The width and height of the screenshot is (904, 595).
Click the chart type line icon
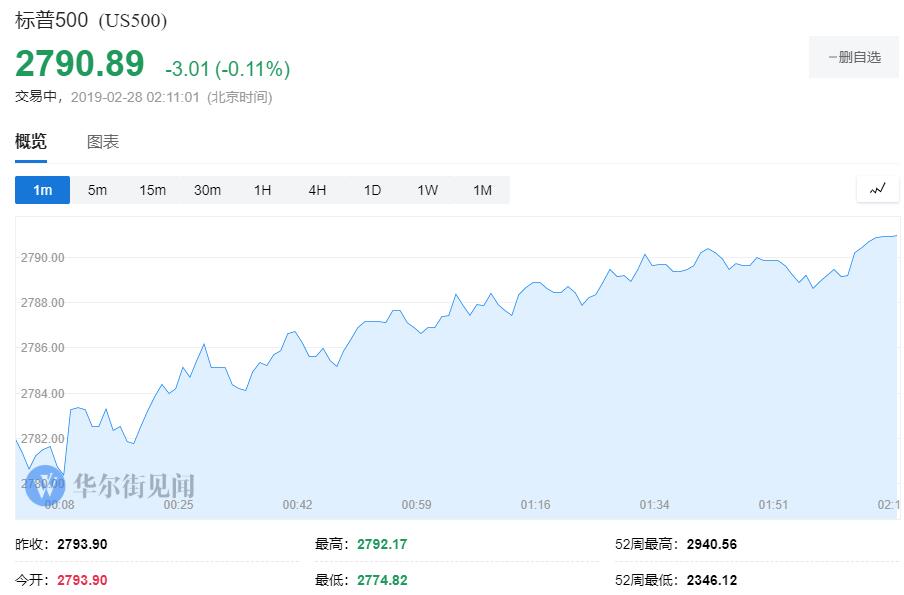pos(877,189)
